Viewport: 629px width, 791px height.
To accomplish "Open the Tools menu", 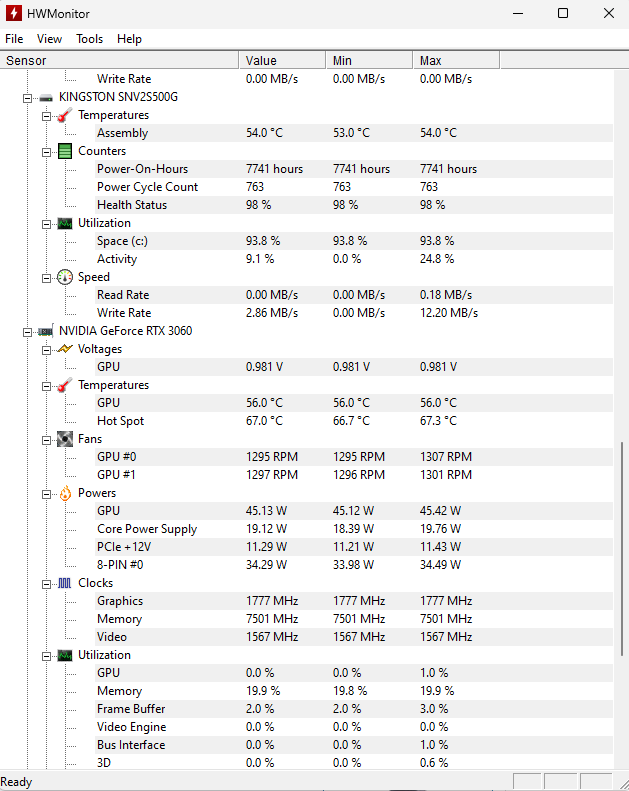I will pos(89,39).
